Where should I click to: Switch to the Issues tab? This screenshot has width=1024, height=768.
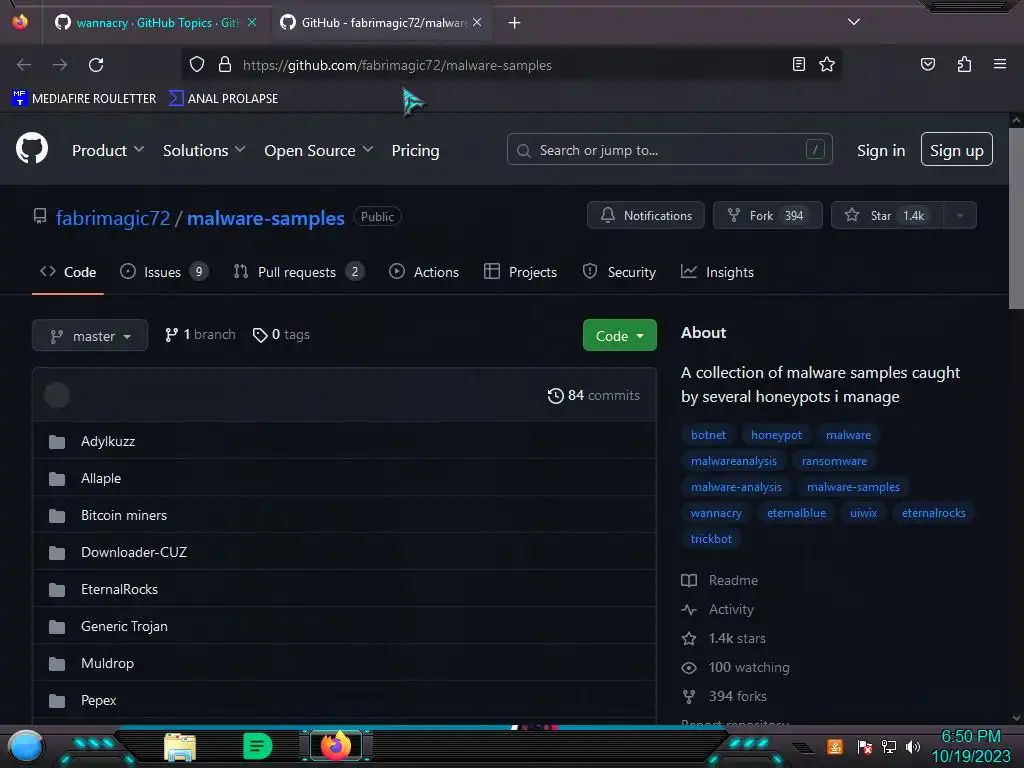click(x=164, y=272)
